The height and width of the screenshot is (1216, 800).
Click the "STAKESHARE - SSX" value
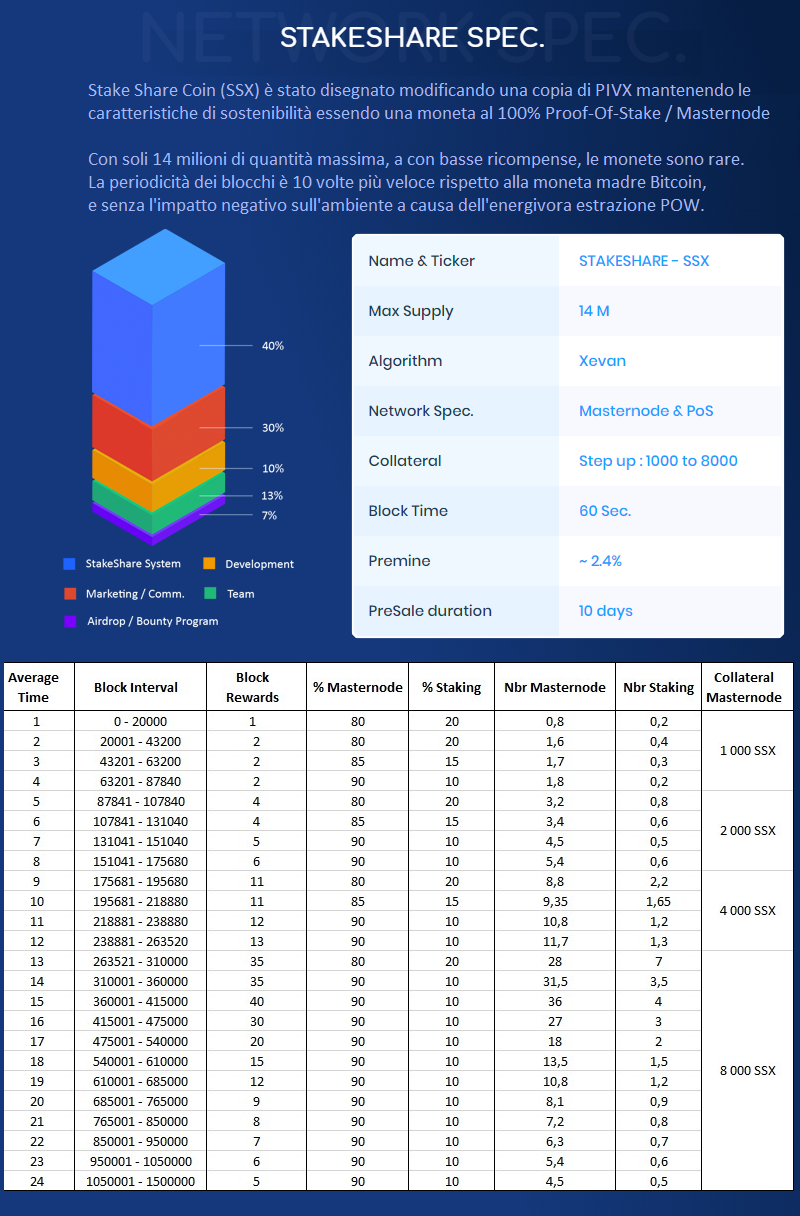tap(644, 261)
